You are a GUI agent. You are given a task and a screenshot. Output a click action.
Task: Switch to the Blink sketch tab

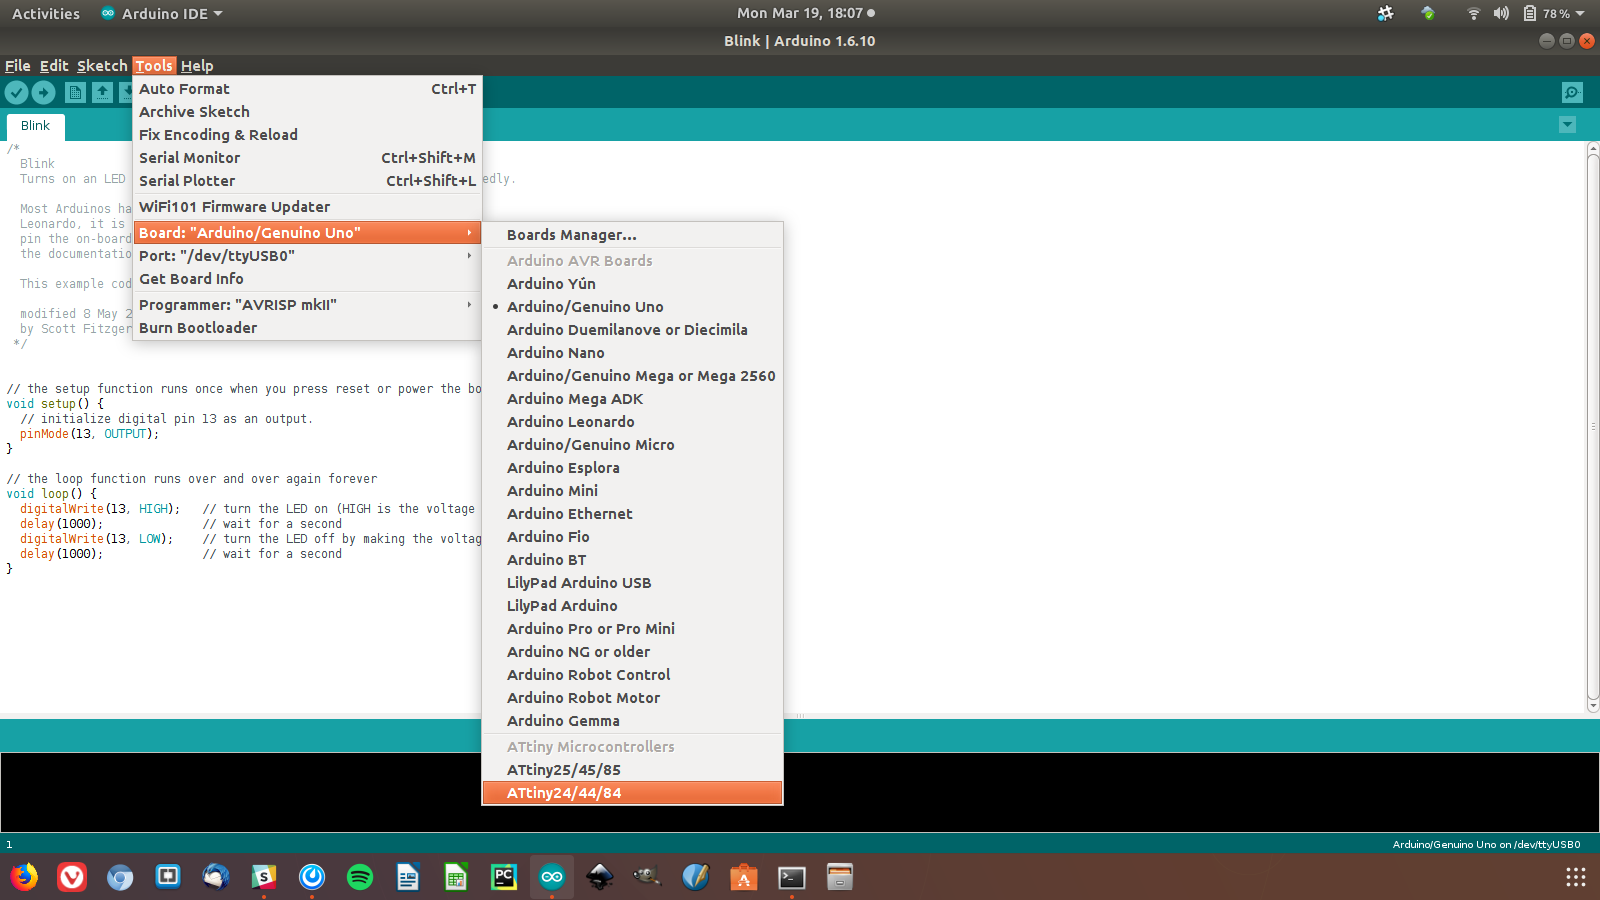point(35,126)
